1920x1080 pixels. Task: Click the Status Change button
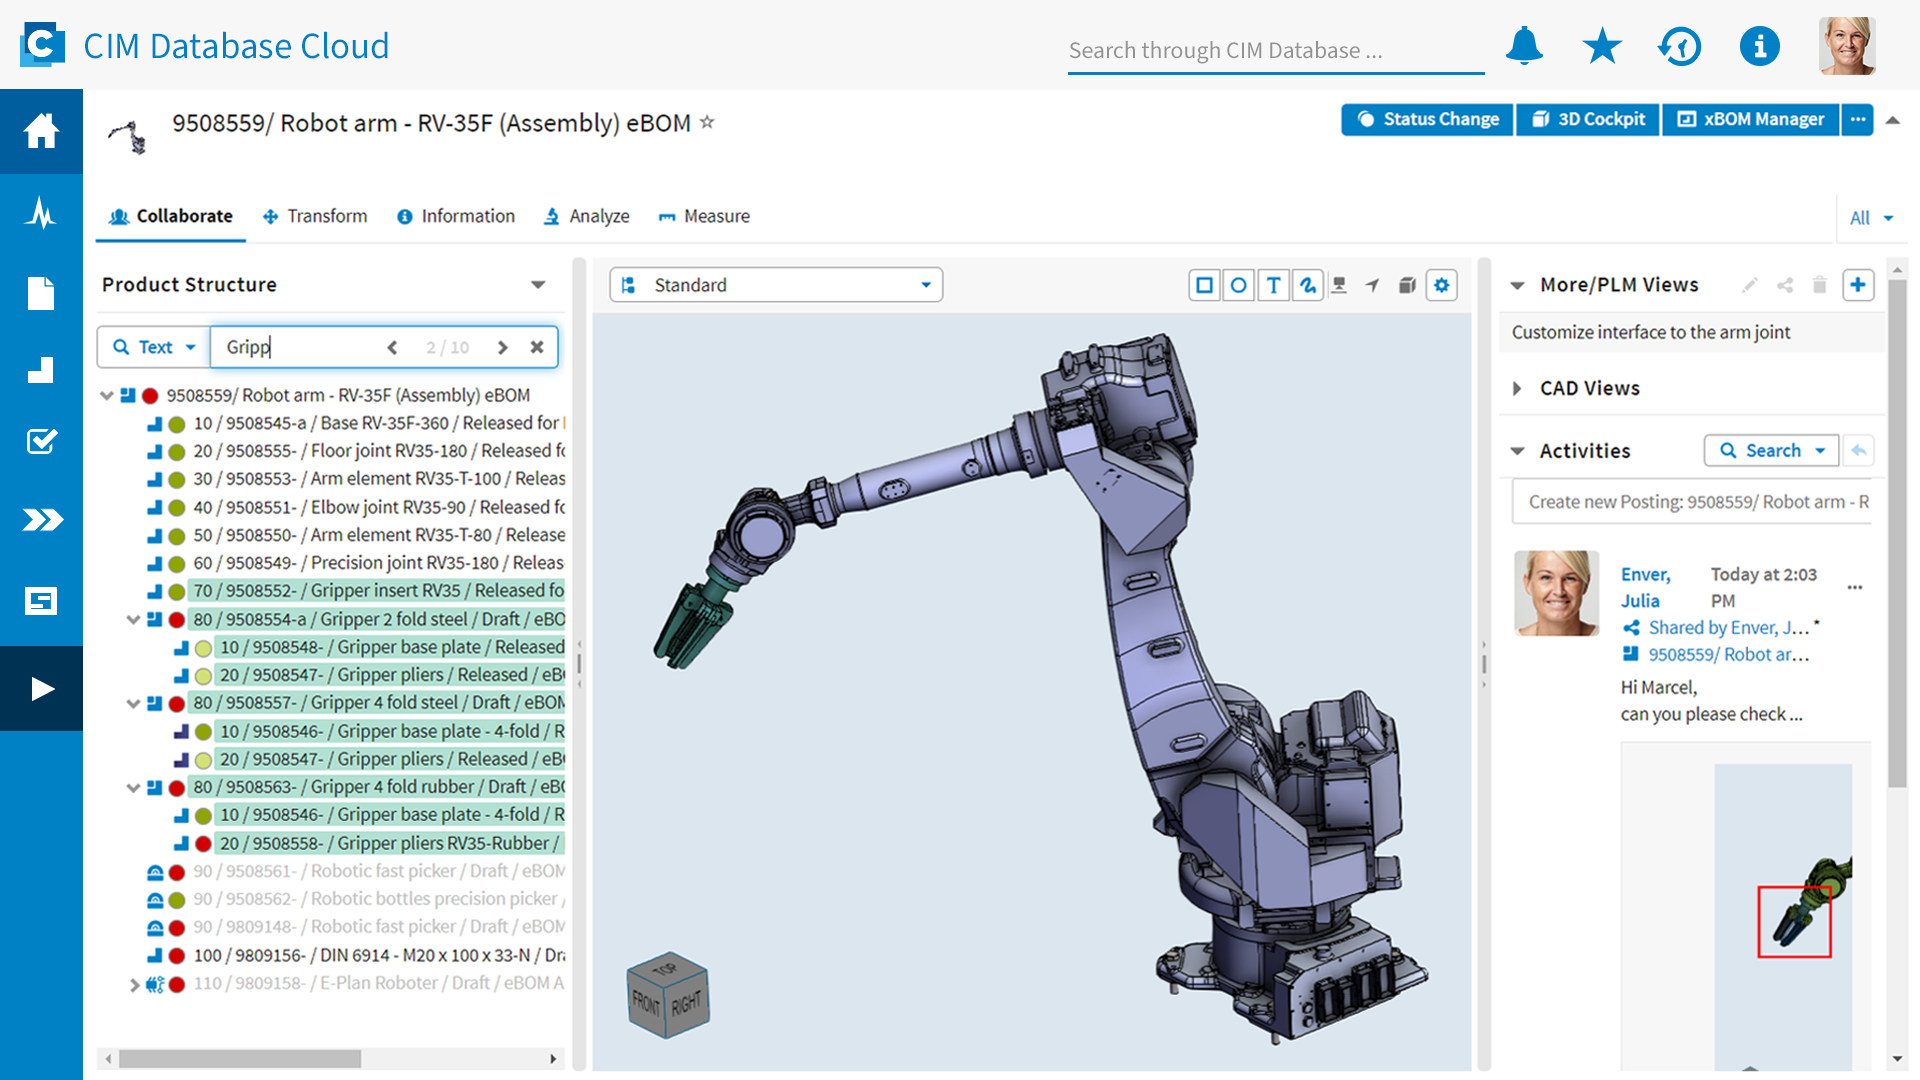[1427, 119]
